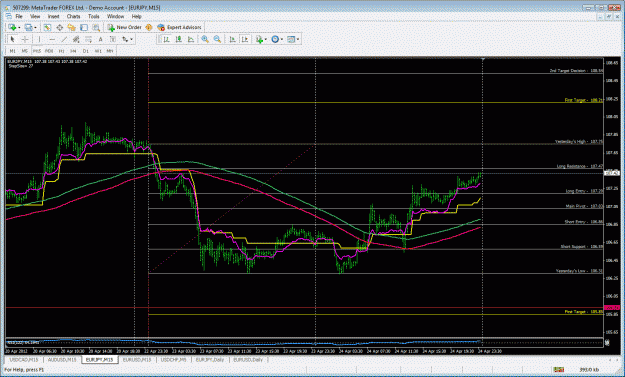625x377 pixels.
Task: Zoom in on the chart
Action: 205,39
